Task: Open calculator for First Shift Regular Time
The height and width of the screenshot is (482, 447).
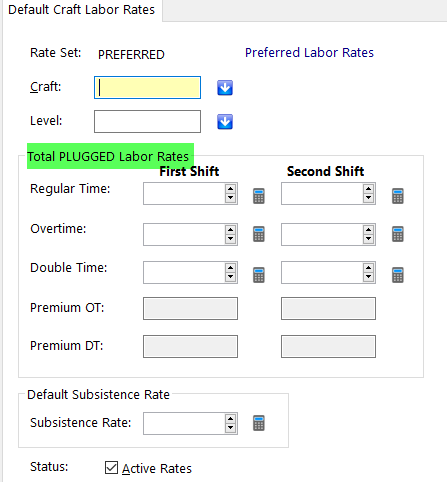Action: 259,196
